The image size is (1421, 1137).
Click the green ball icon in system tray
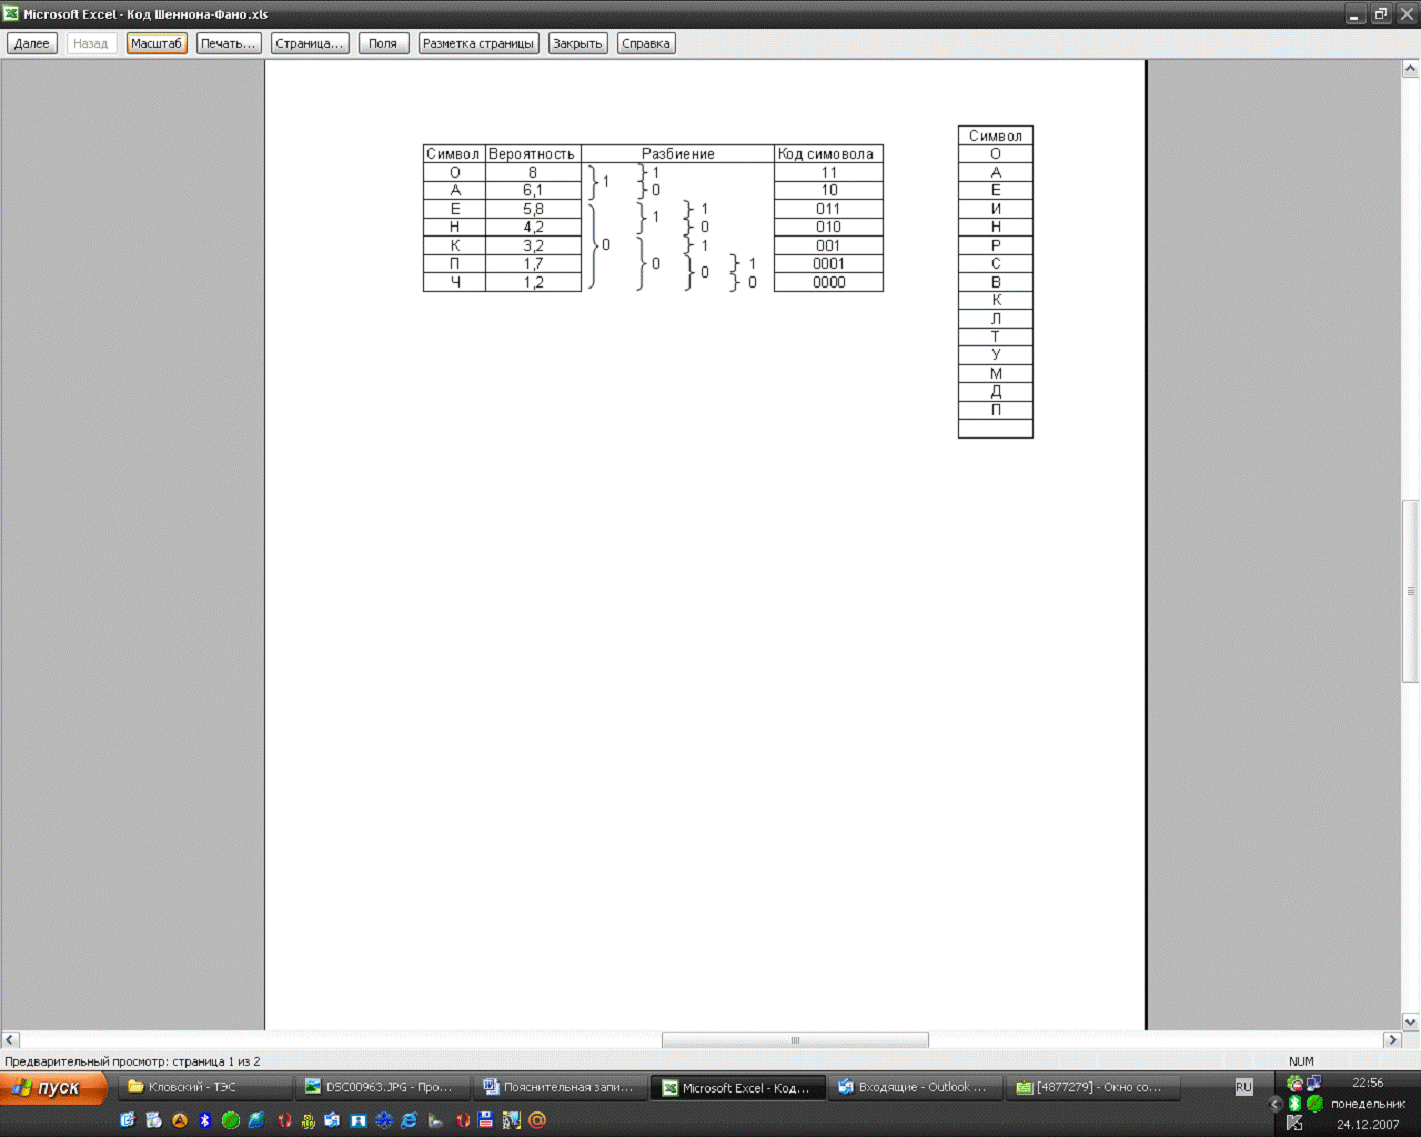pos(1315,1103)
